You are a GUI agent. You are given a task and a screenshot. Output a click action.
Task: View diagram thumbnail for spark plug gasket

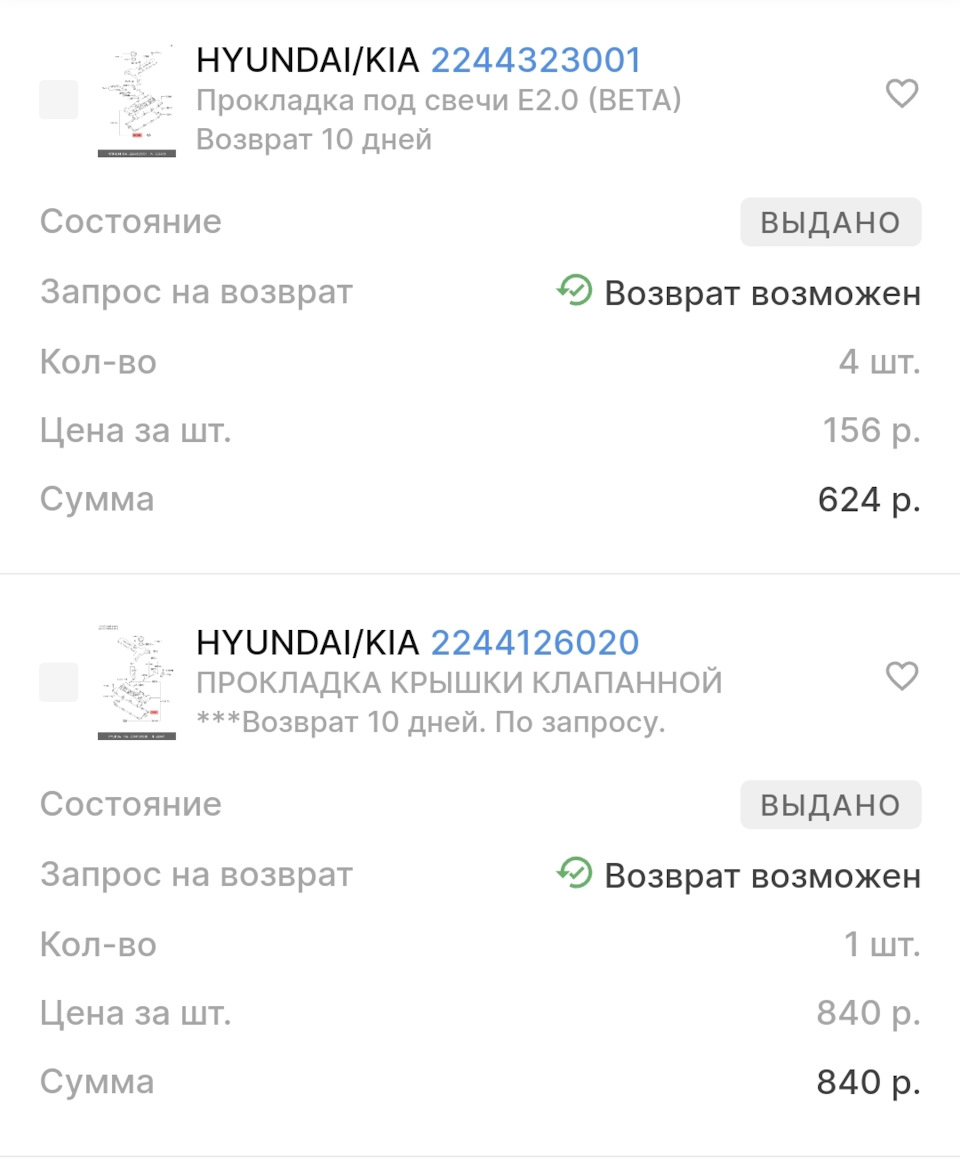[137, 100]
